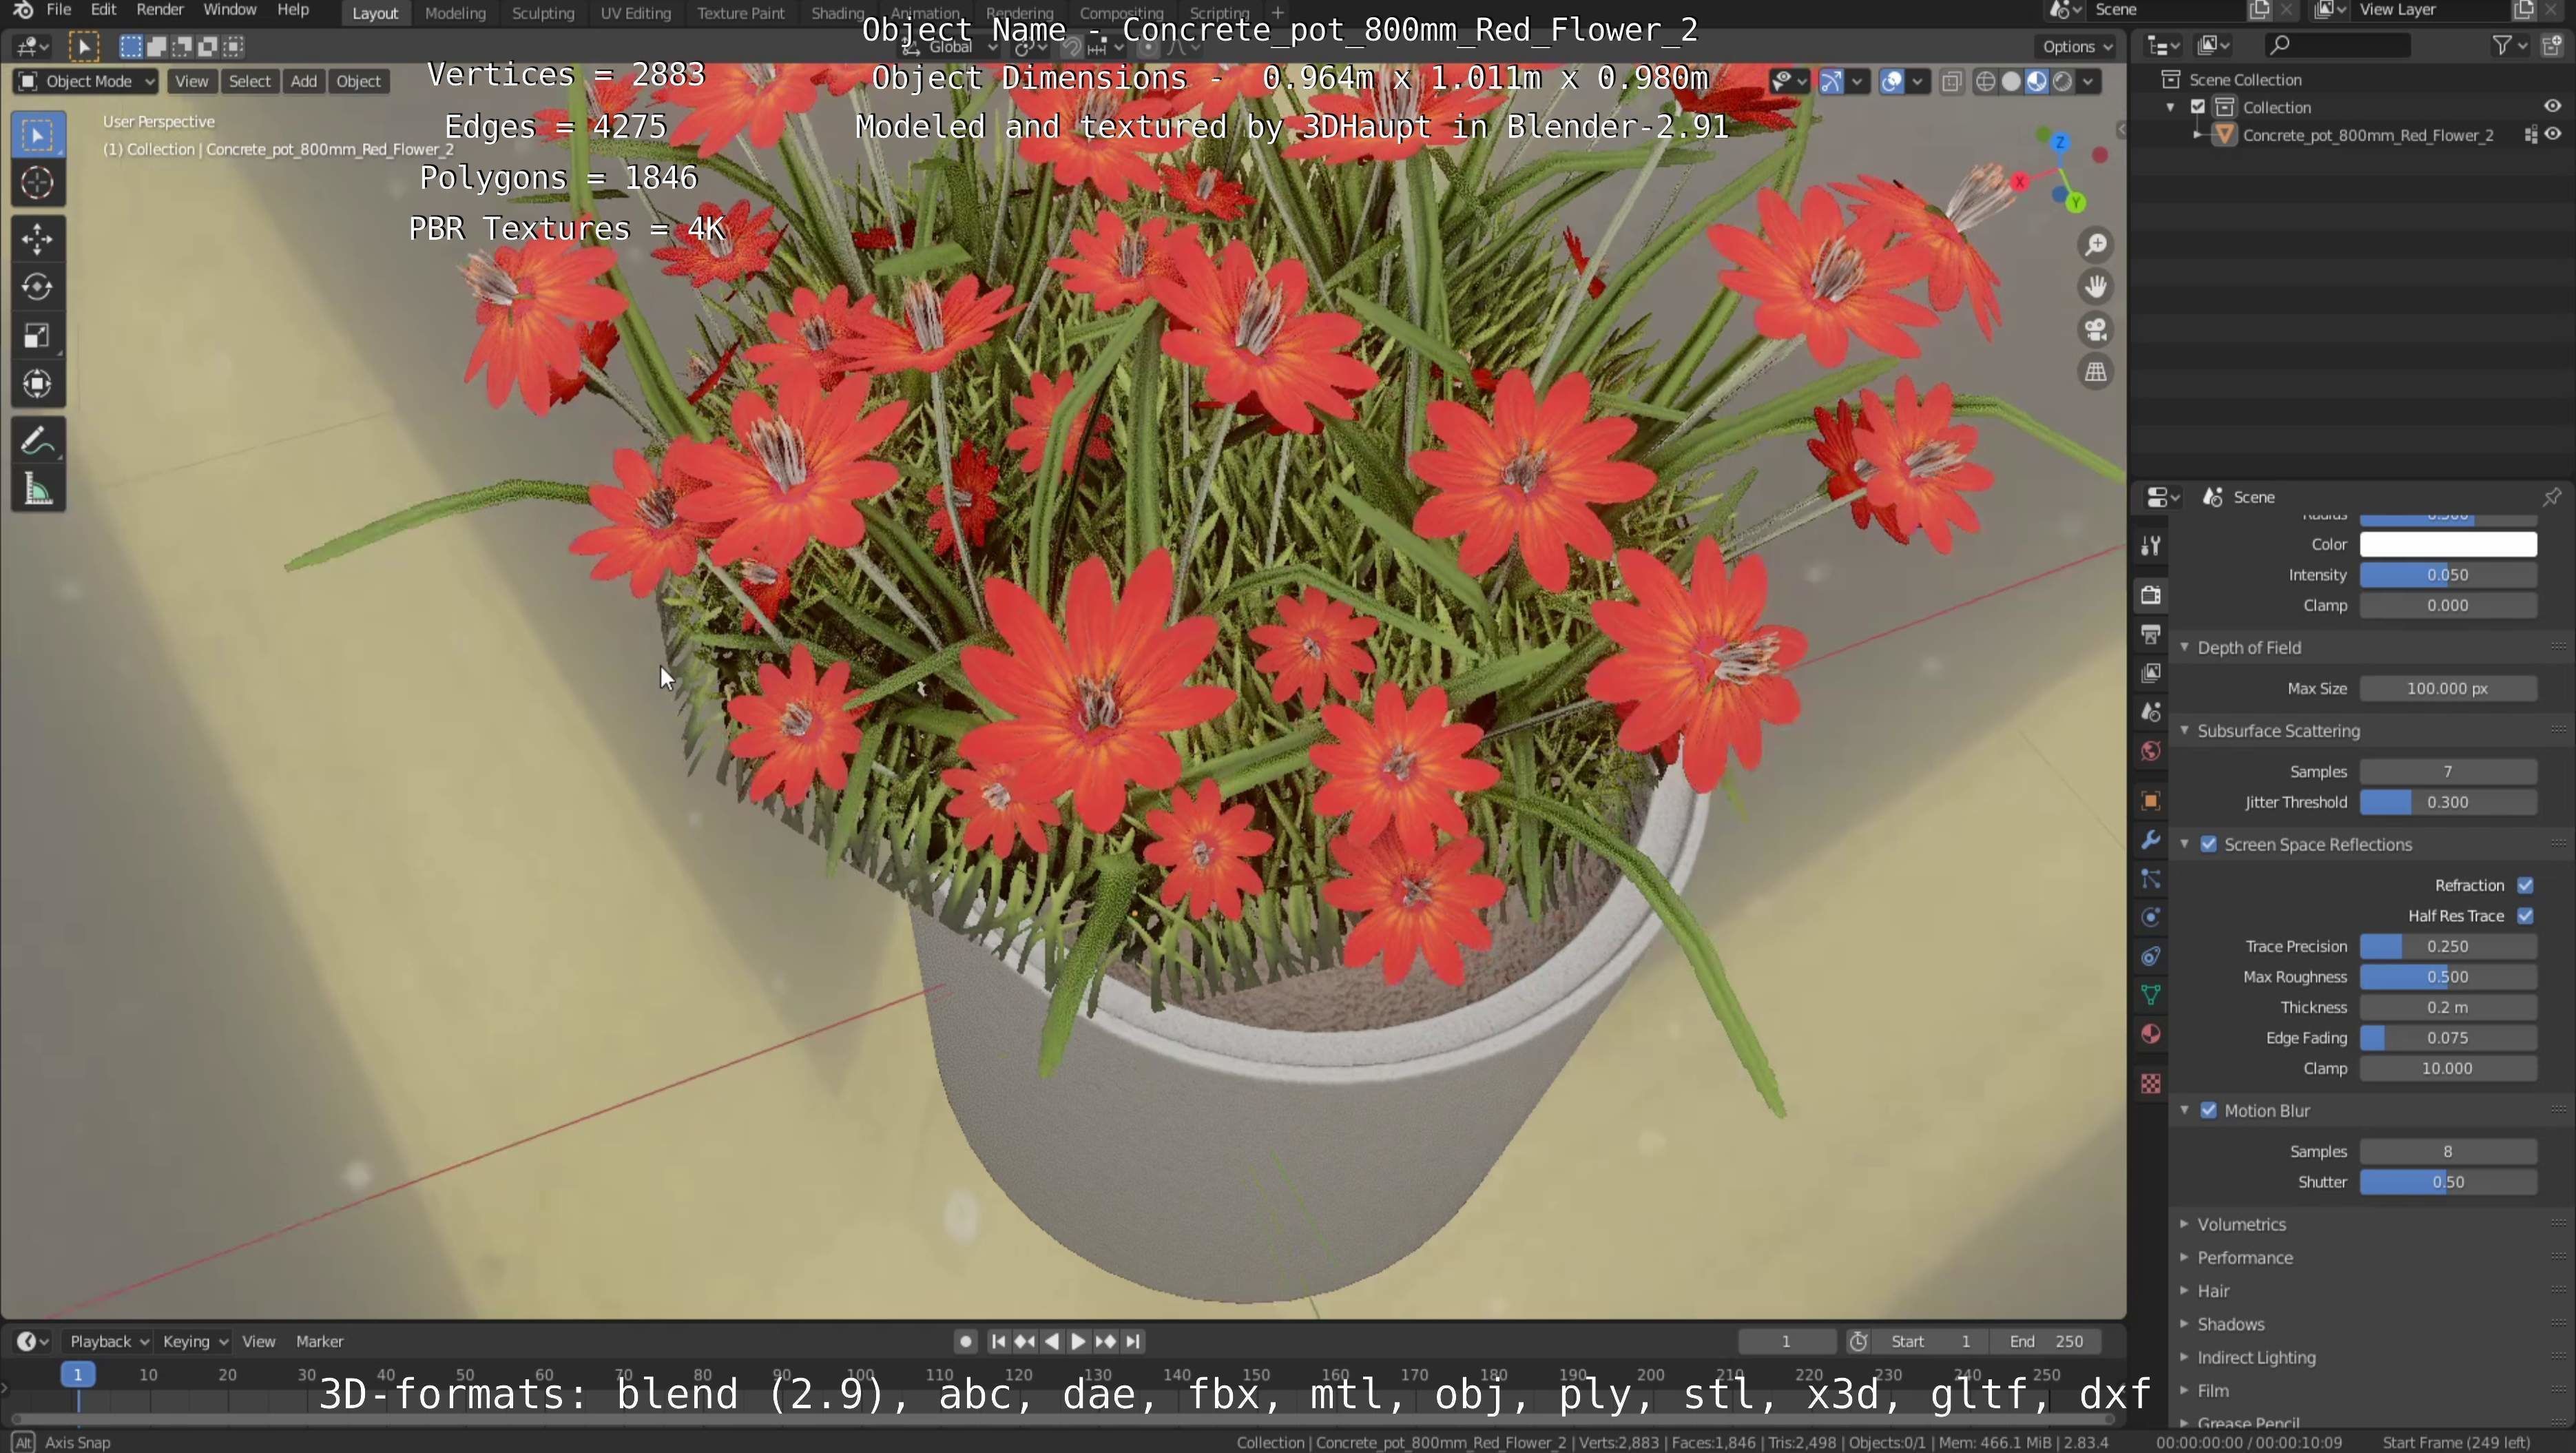
Task: Hide the Collection in outliner
Action: pos(2552,106)
